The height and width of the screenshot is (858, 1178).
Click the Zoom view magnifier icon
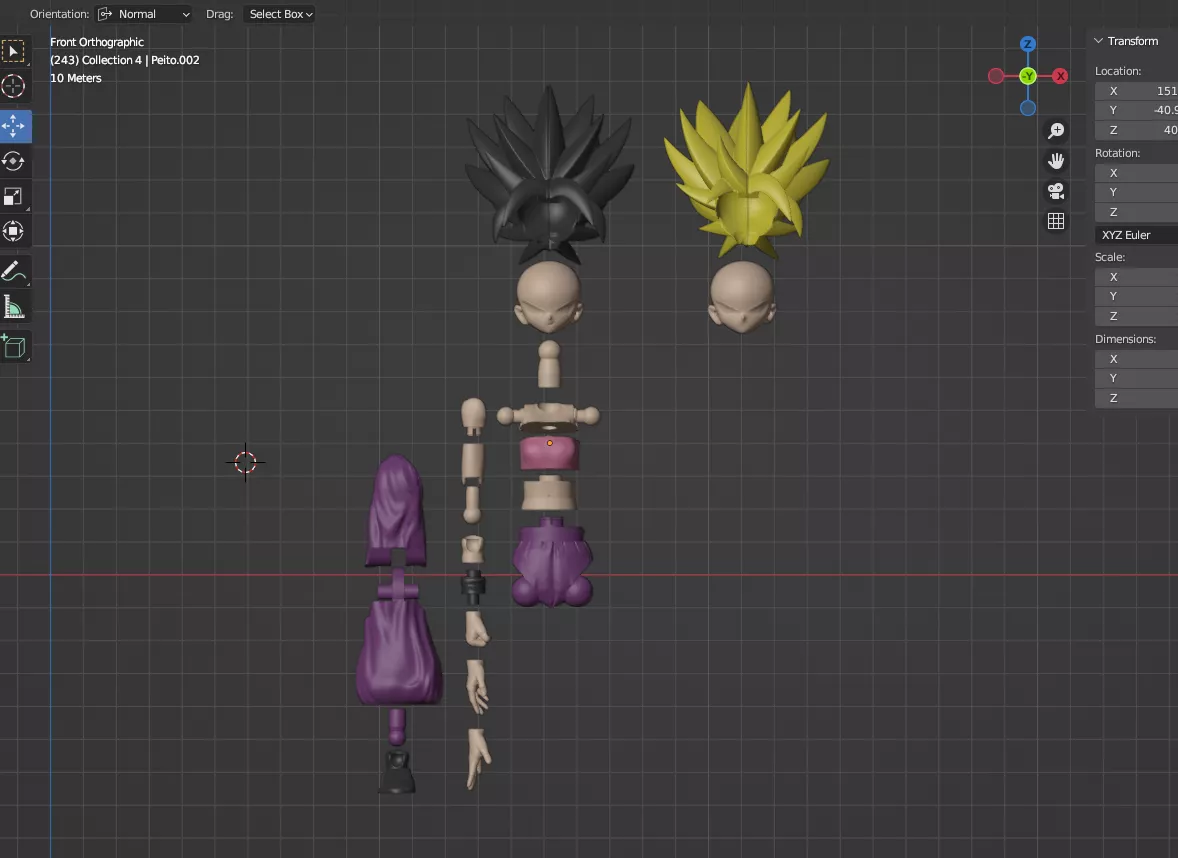(x=1056, y=131)
